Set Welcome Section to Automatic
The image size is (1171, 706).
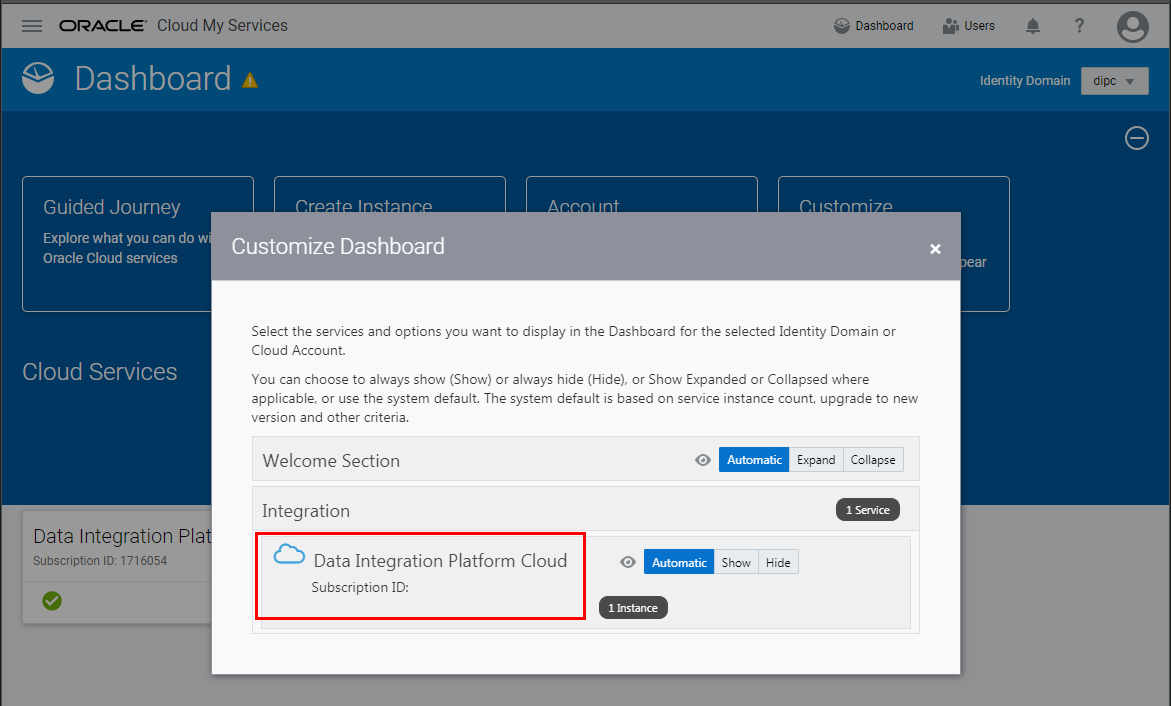click(x=754, y=460)
